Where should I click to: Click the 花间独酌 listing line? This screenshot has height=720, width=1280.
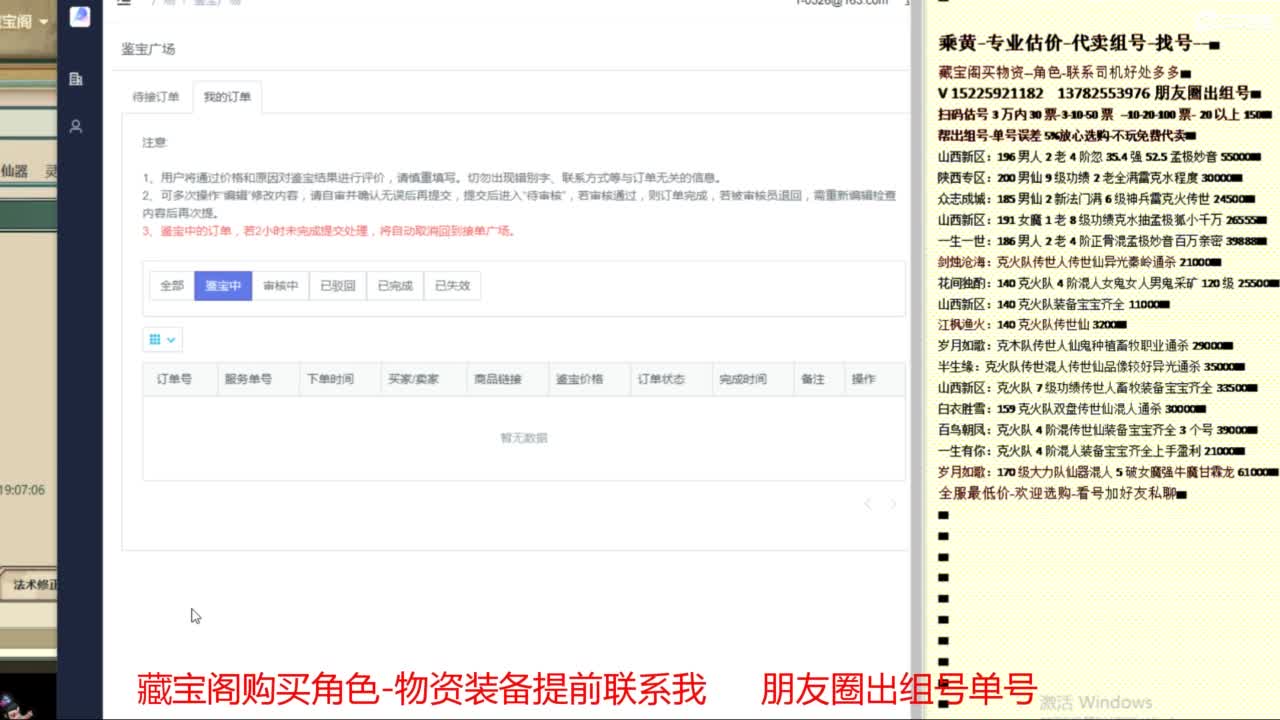coord(1108,283)
